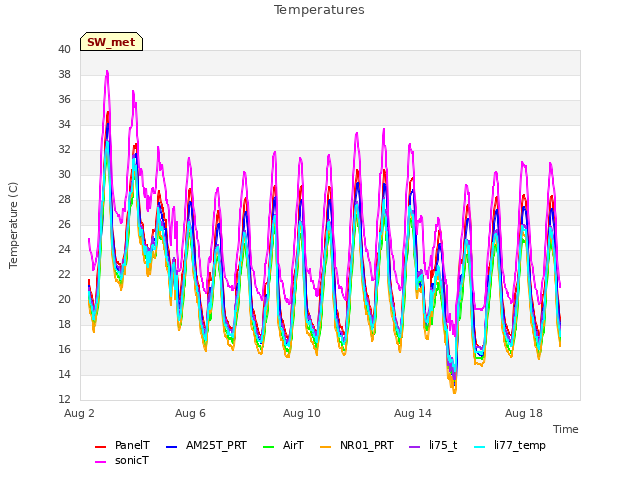Toggle the sonicT legend entry
This screenshot has width=640, height=480.
122,460
